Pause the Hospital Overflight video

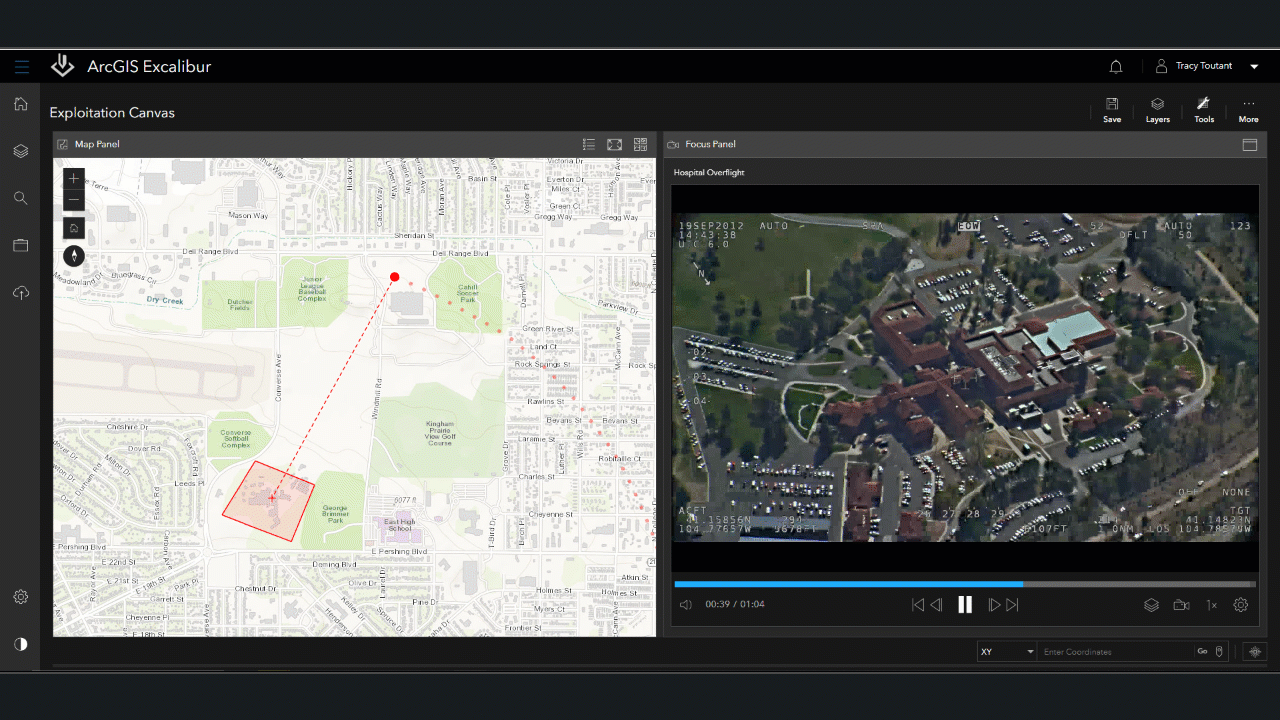coord(965,604)
